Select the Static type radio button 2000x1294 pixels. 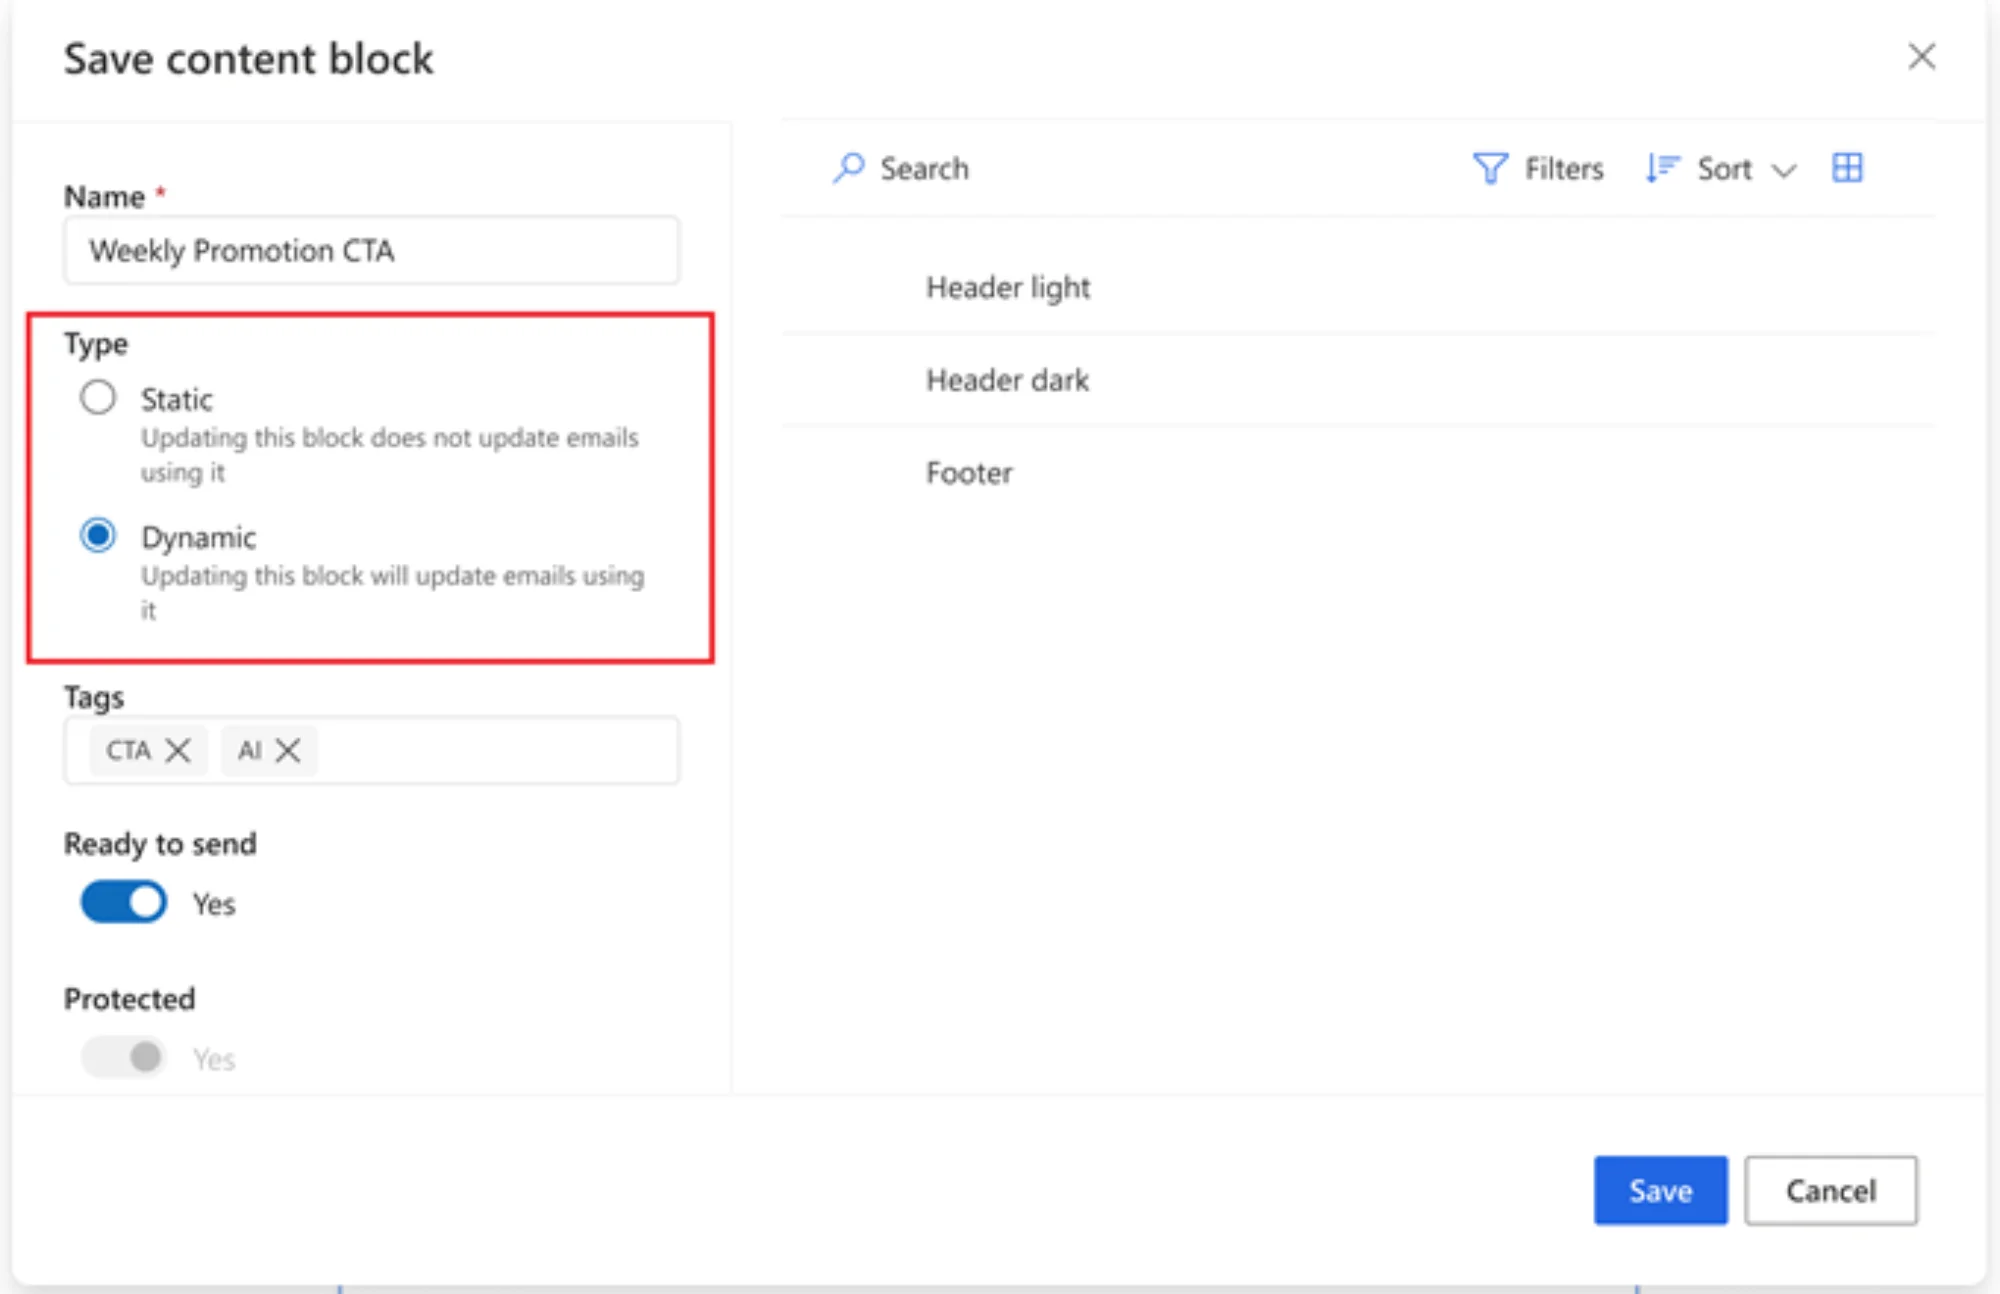[99, 397]
